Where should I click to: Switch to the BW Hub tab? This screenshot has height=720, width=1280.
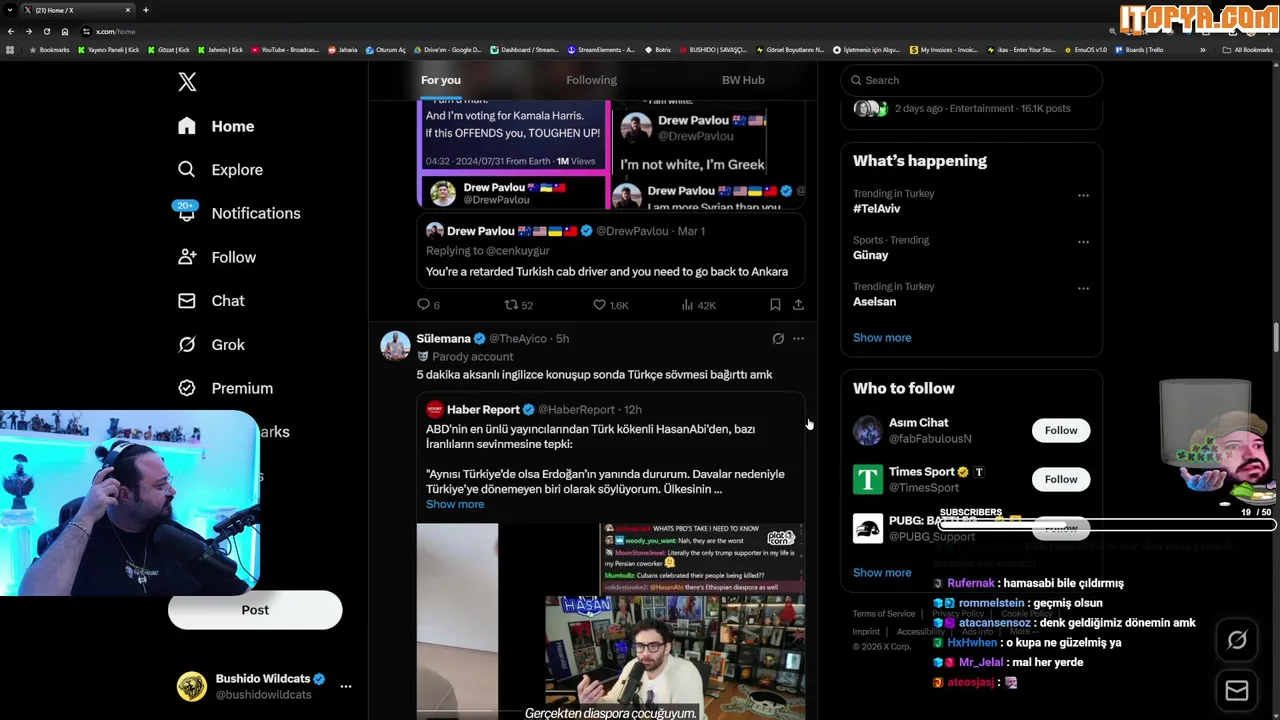[743, 80]
